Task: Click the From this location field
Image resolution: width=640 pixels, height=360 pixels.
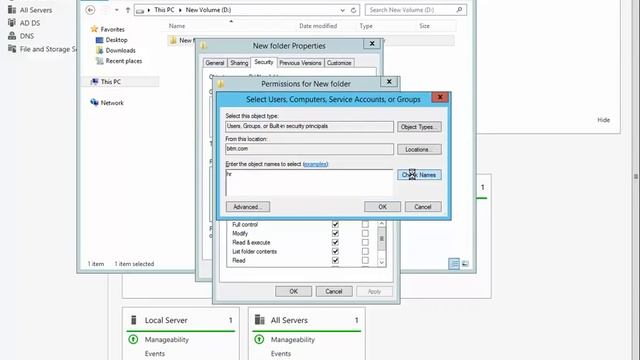Action: coord(309,149)
